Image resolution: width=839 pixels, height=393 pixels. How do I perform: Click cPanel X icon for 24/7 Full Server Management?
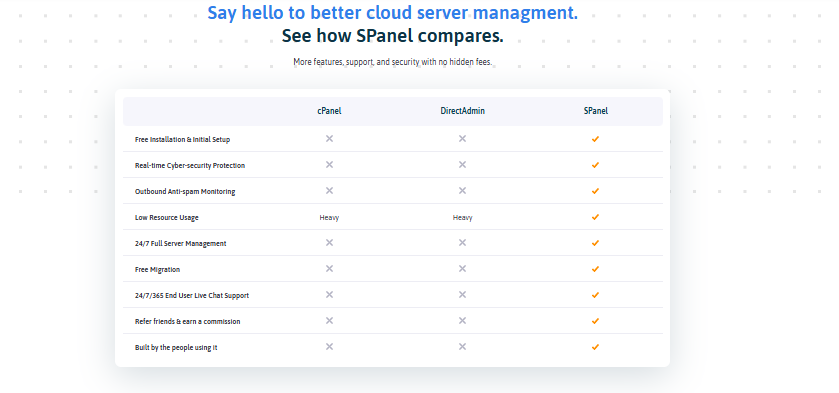point(329,243)
